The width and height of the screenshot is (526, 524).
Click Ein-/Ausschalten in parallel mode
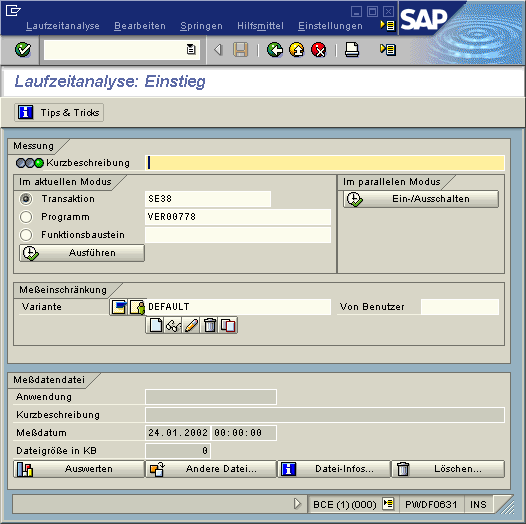tap(421, 199)
